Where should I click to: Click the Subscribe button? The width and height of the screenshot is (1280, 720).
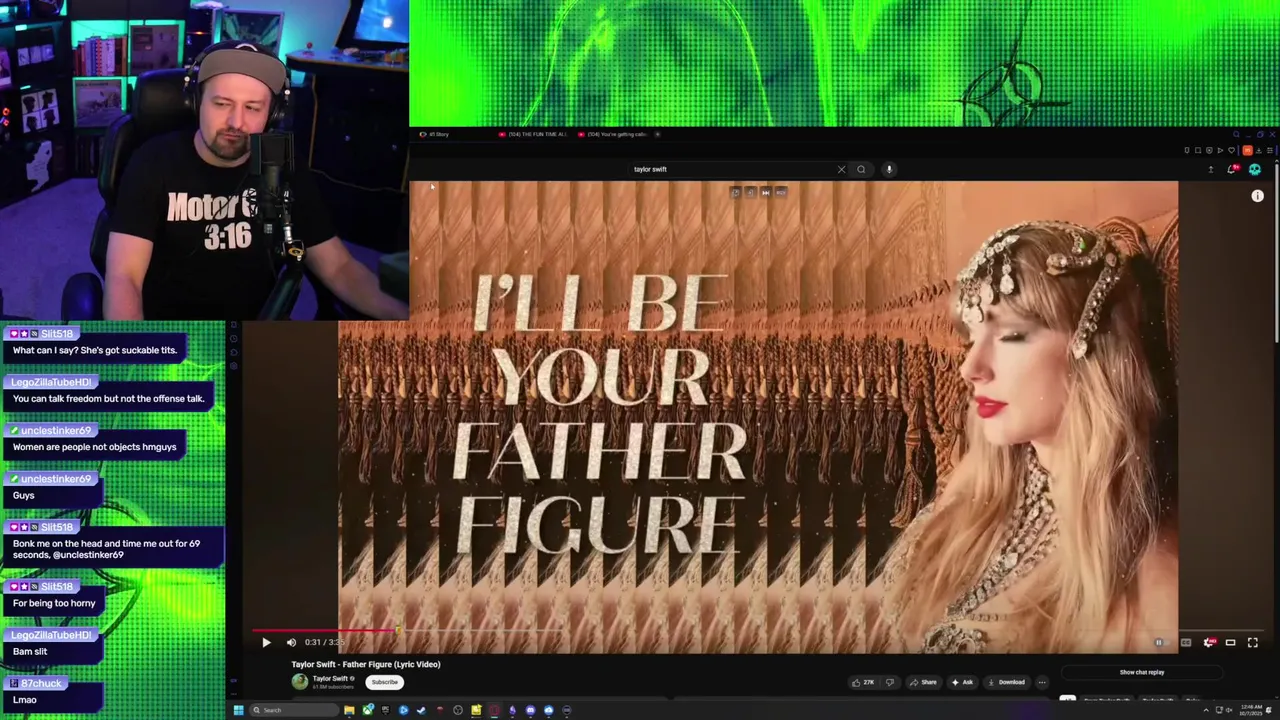coord(384,682)
